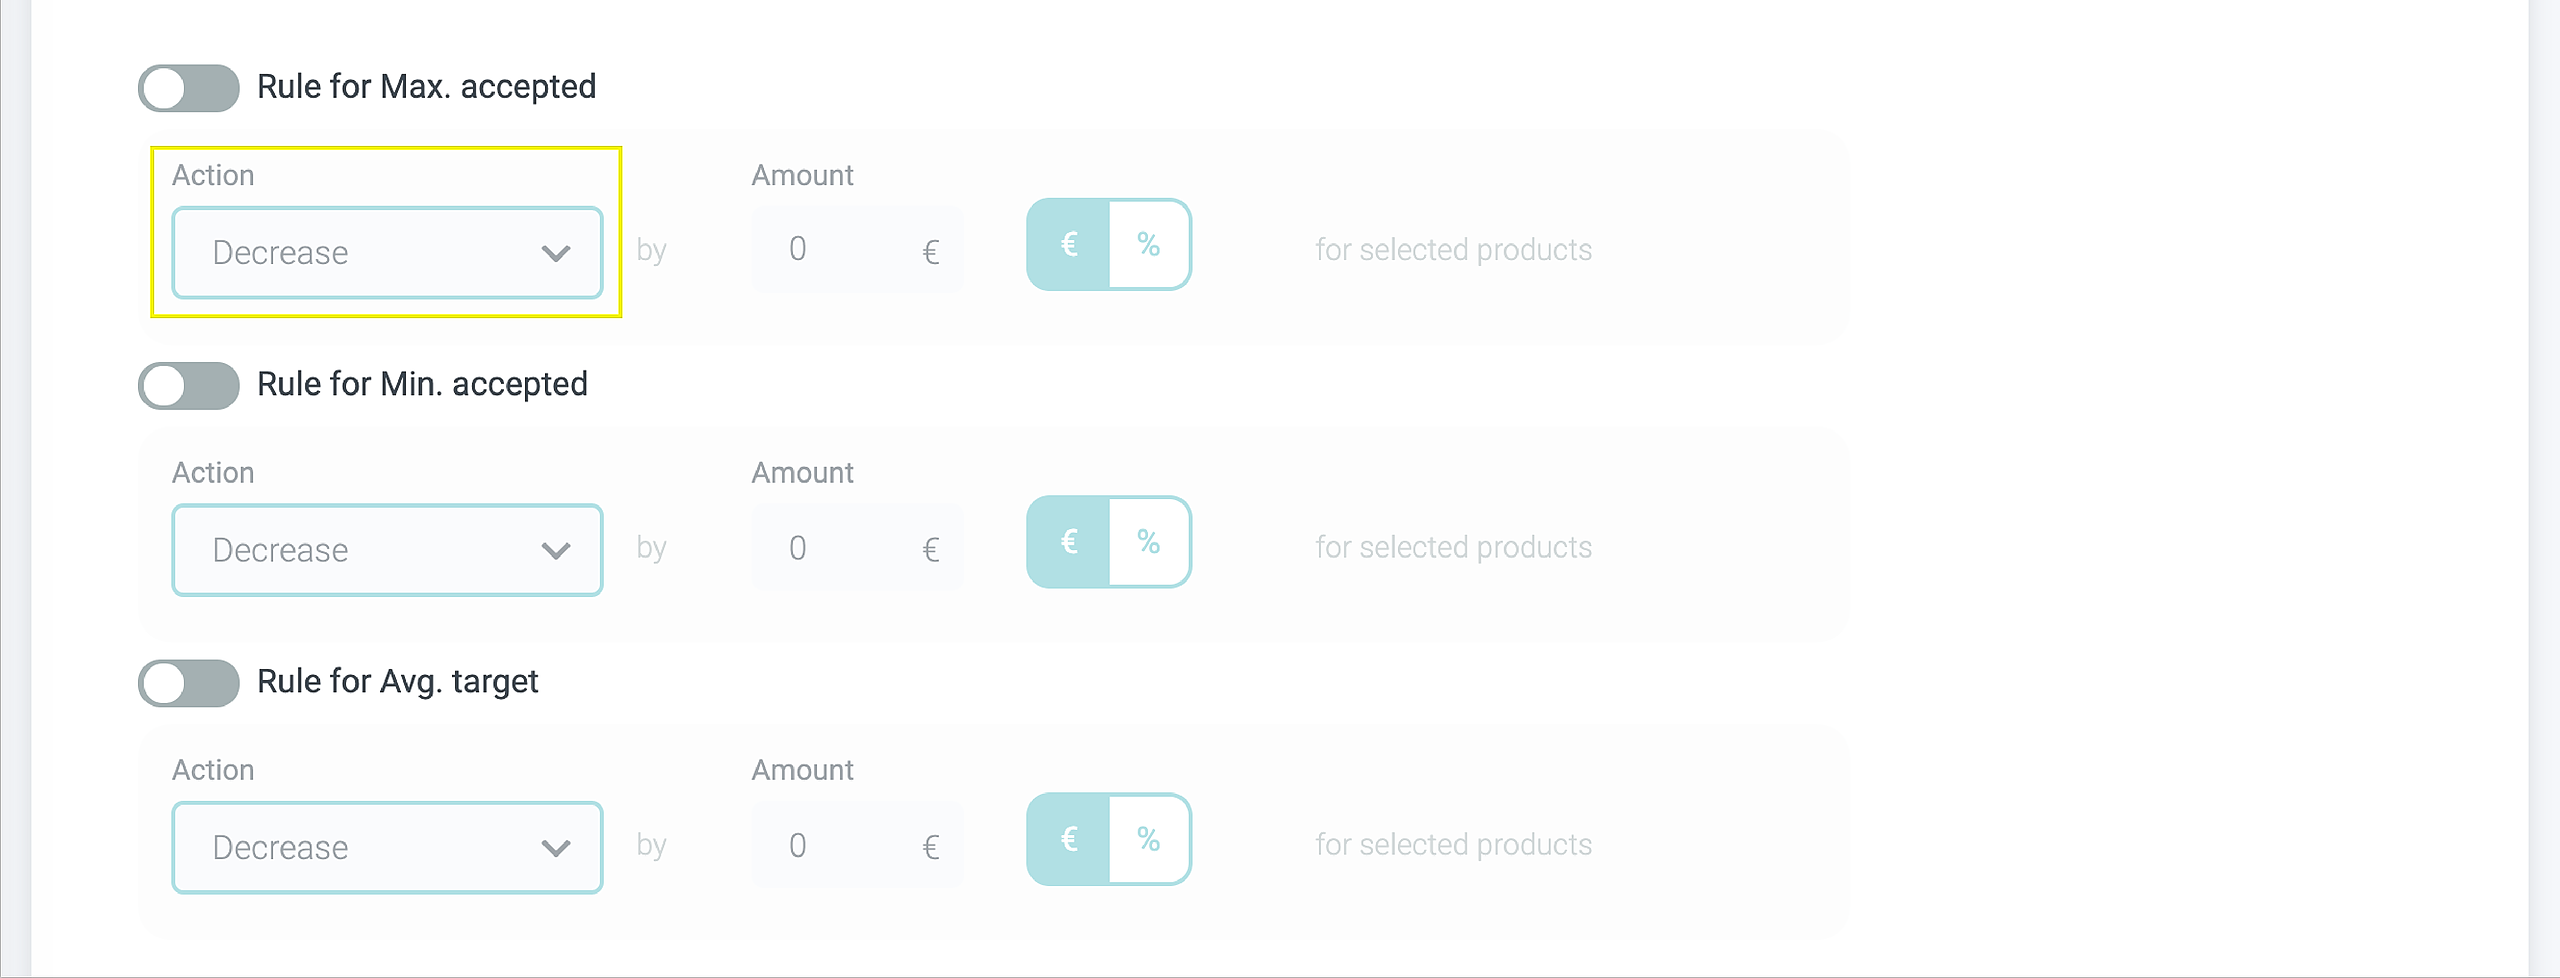Click Amount field of Max. accepted rule
Image resolution: width=2560 pixels, height=978 pixels.
point(845,249)
